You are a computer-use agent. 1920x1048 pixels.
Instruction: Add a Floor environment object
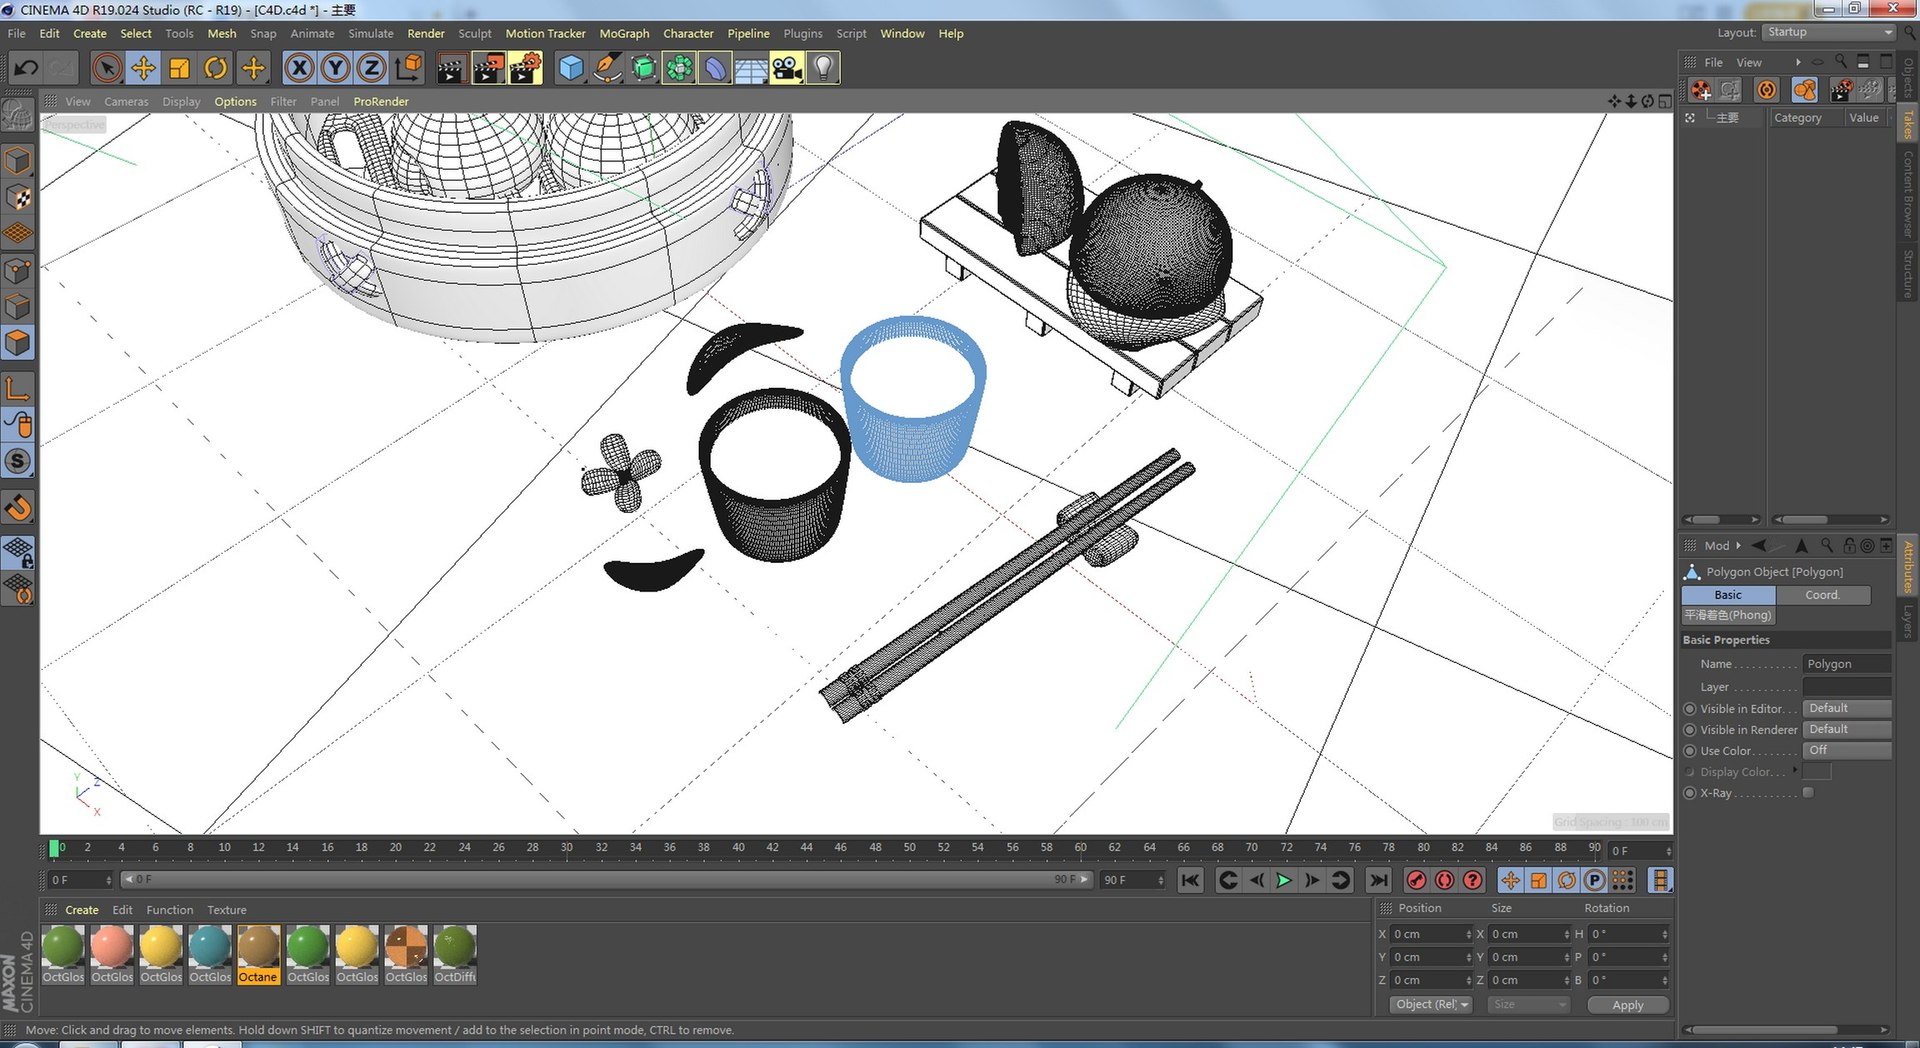pos(751,68)
